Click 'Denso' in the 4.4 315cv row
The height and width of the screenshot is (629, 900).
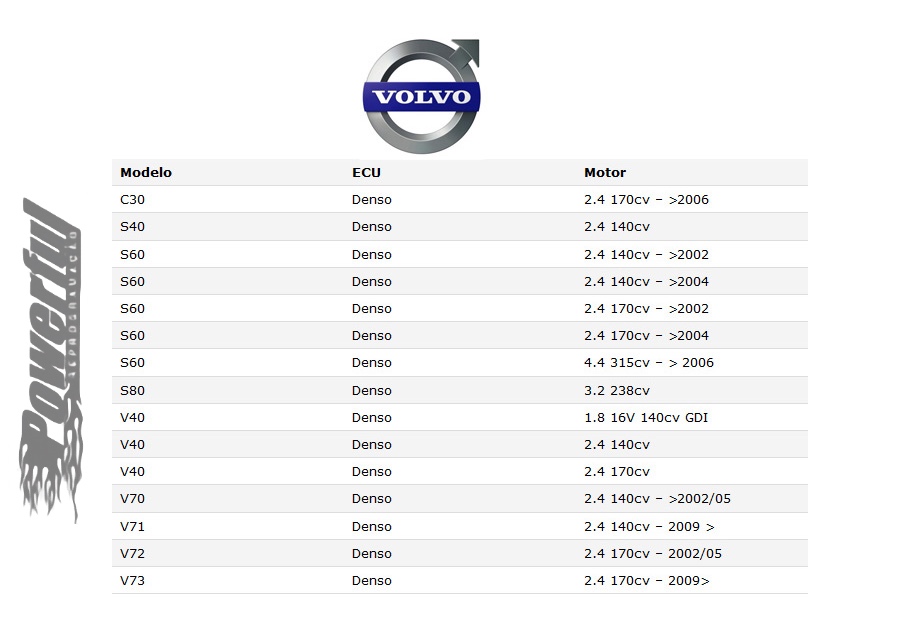coord(372,363)
